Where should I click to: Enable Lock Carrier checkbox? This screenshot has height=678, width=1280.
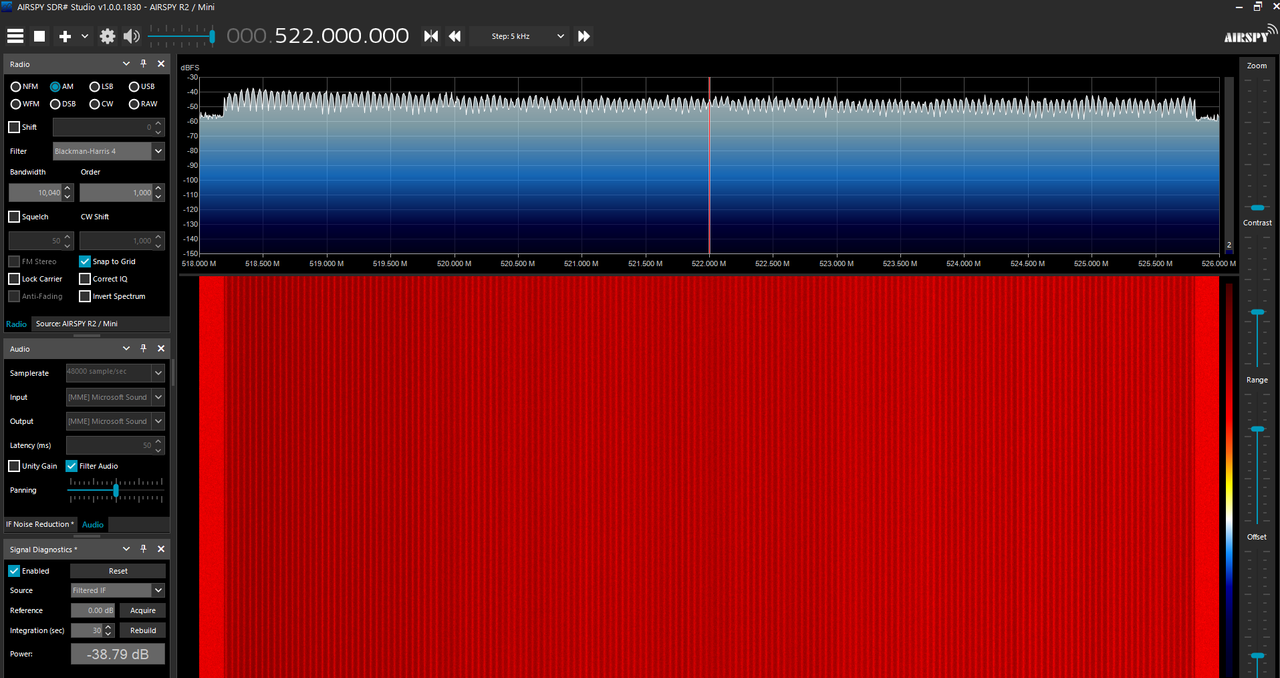point(14,279)
